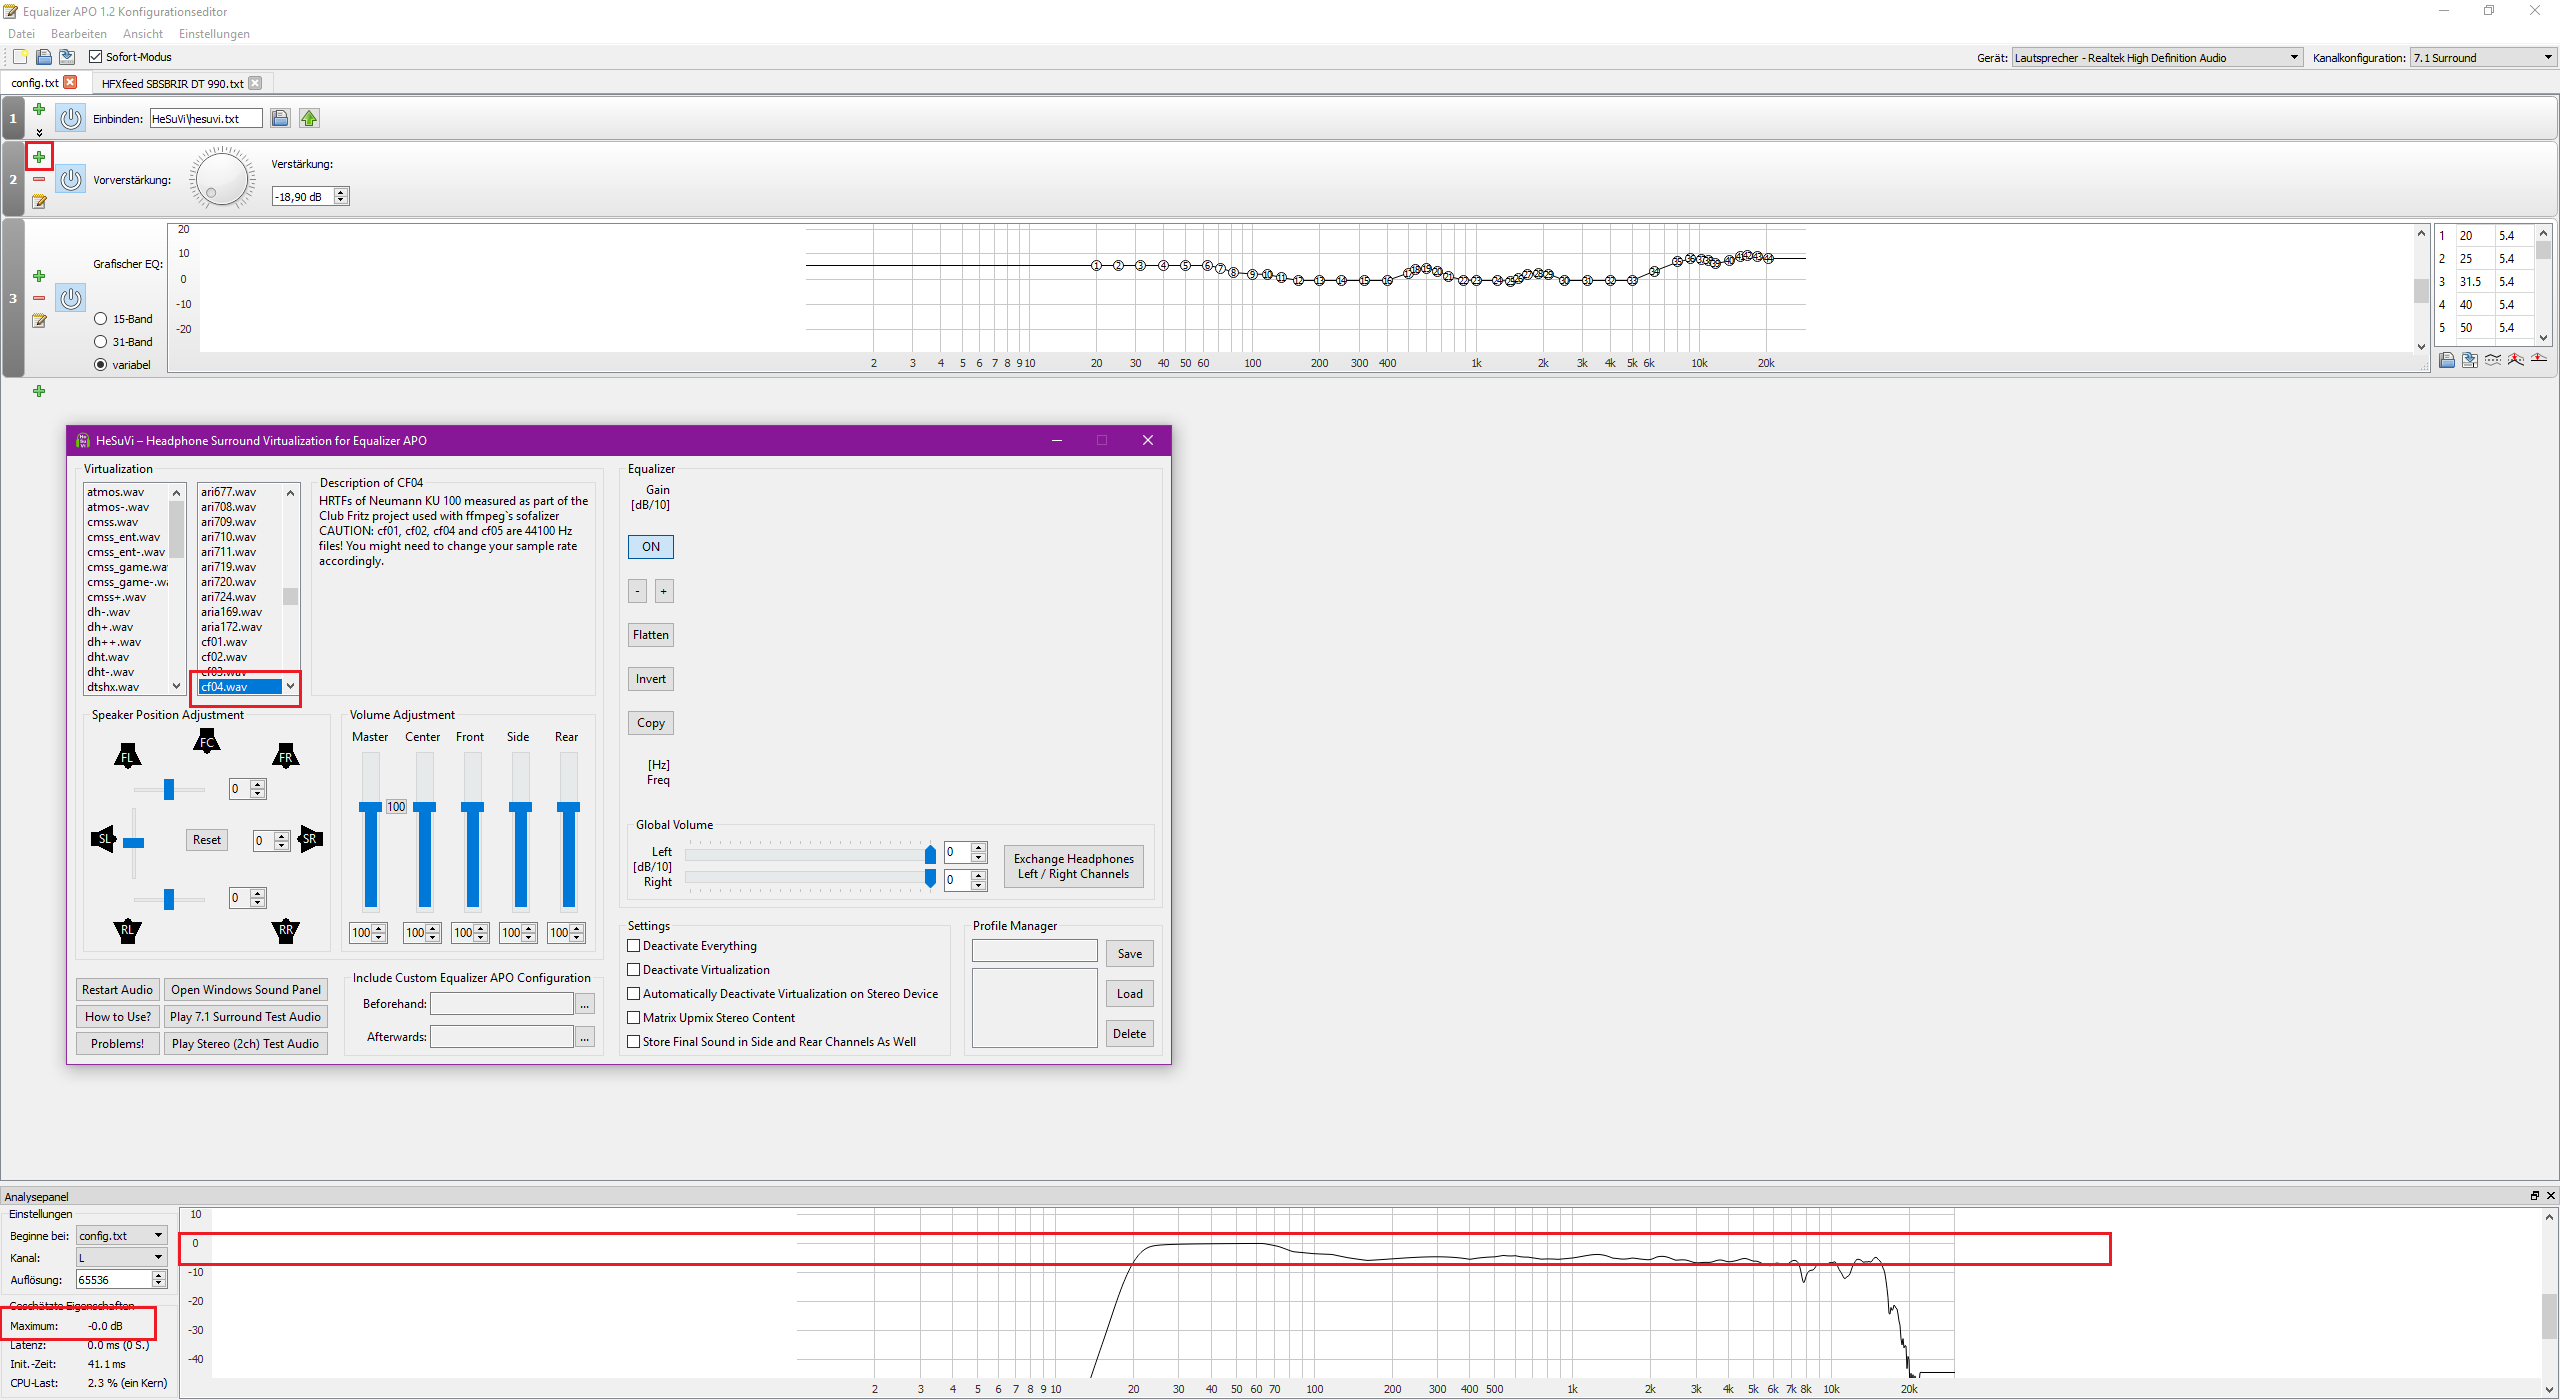Screen dimensions: 2560x1400
Task: Click FC front center speaker icon
Action: [207, 742]
